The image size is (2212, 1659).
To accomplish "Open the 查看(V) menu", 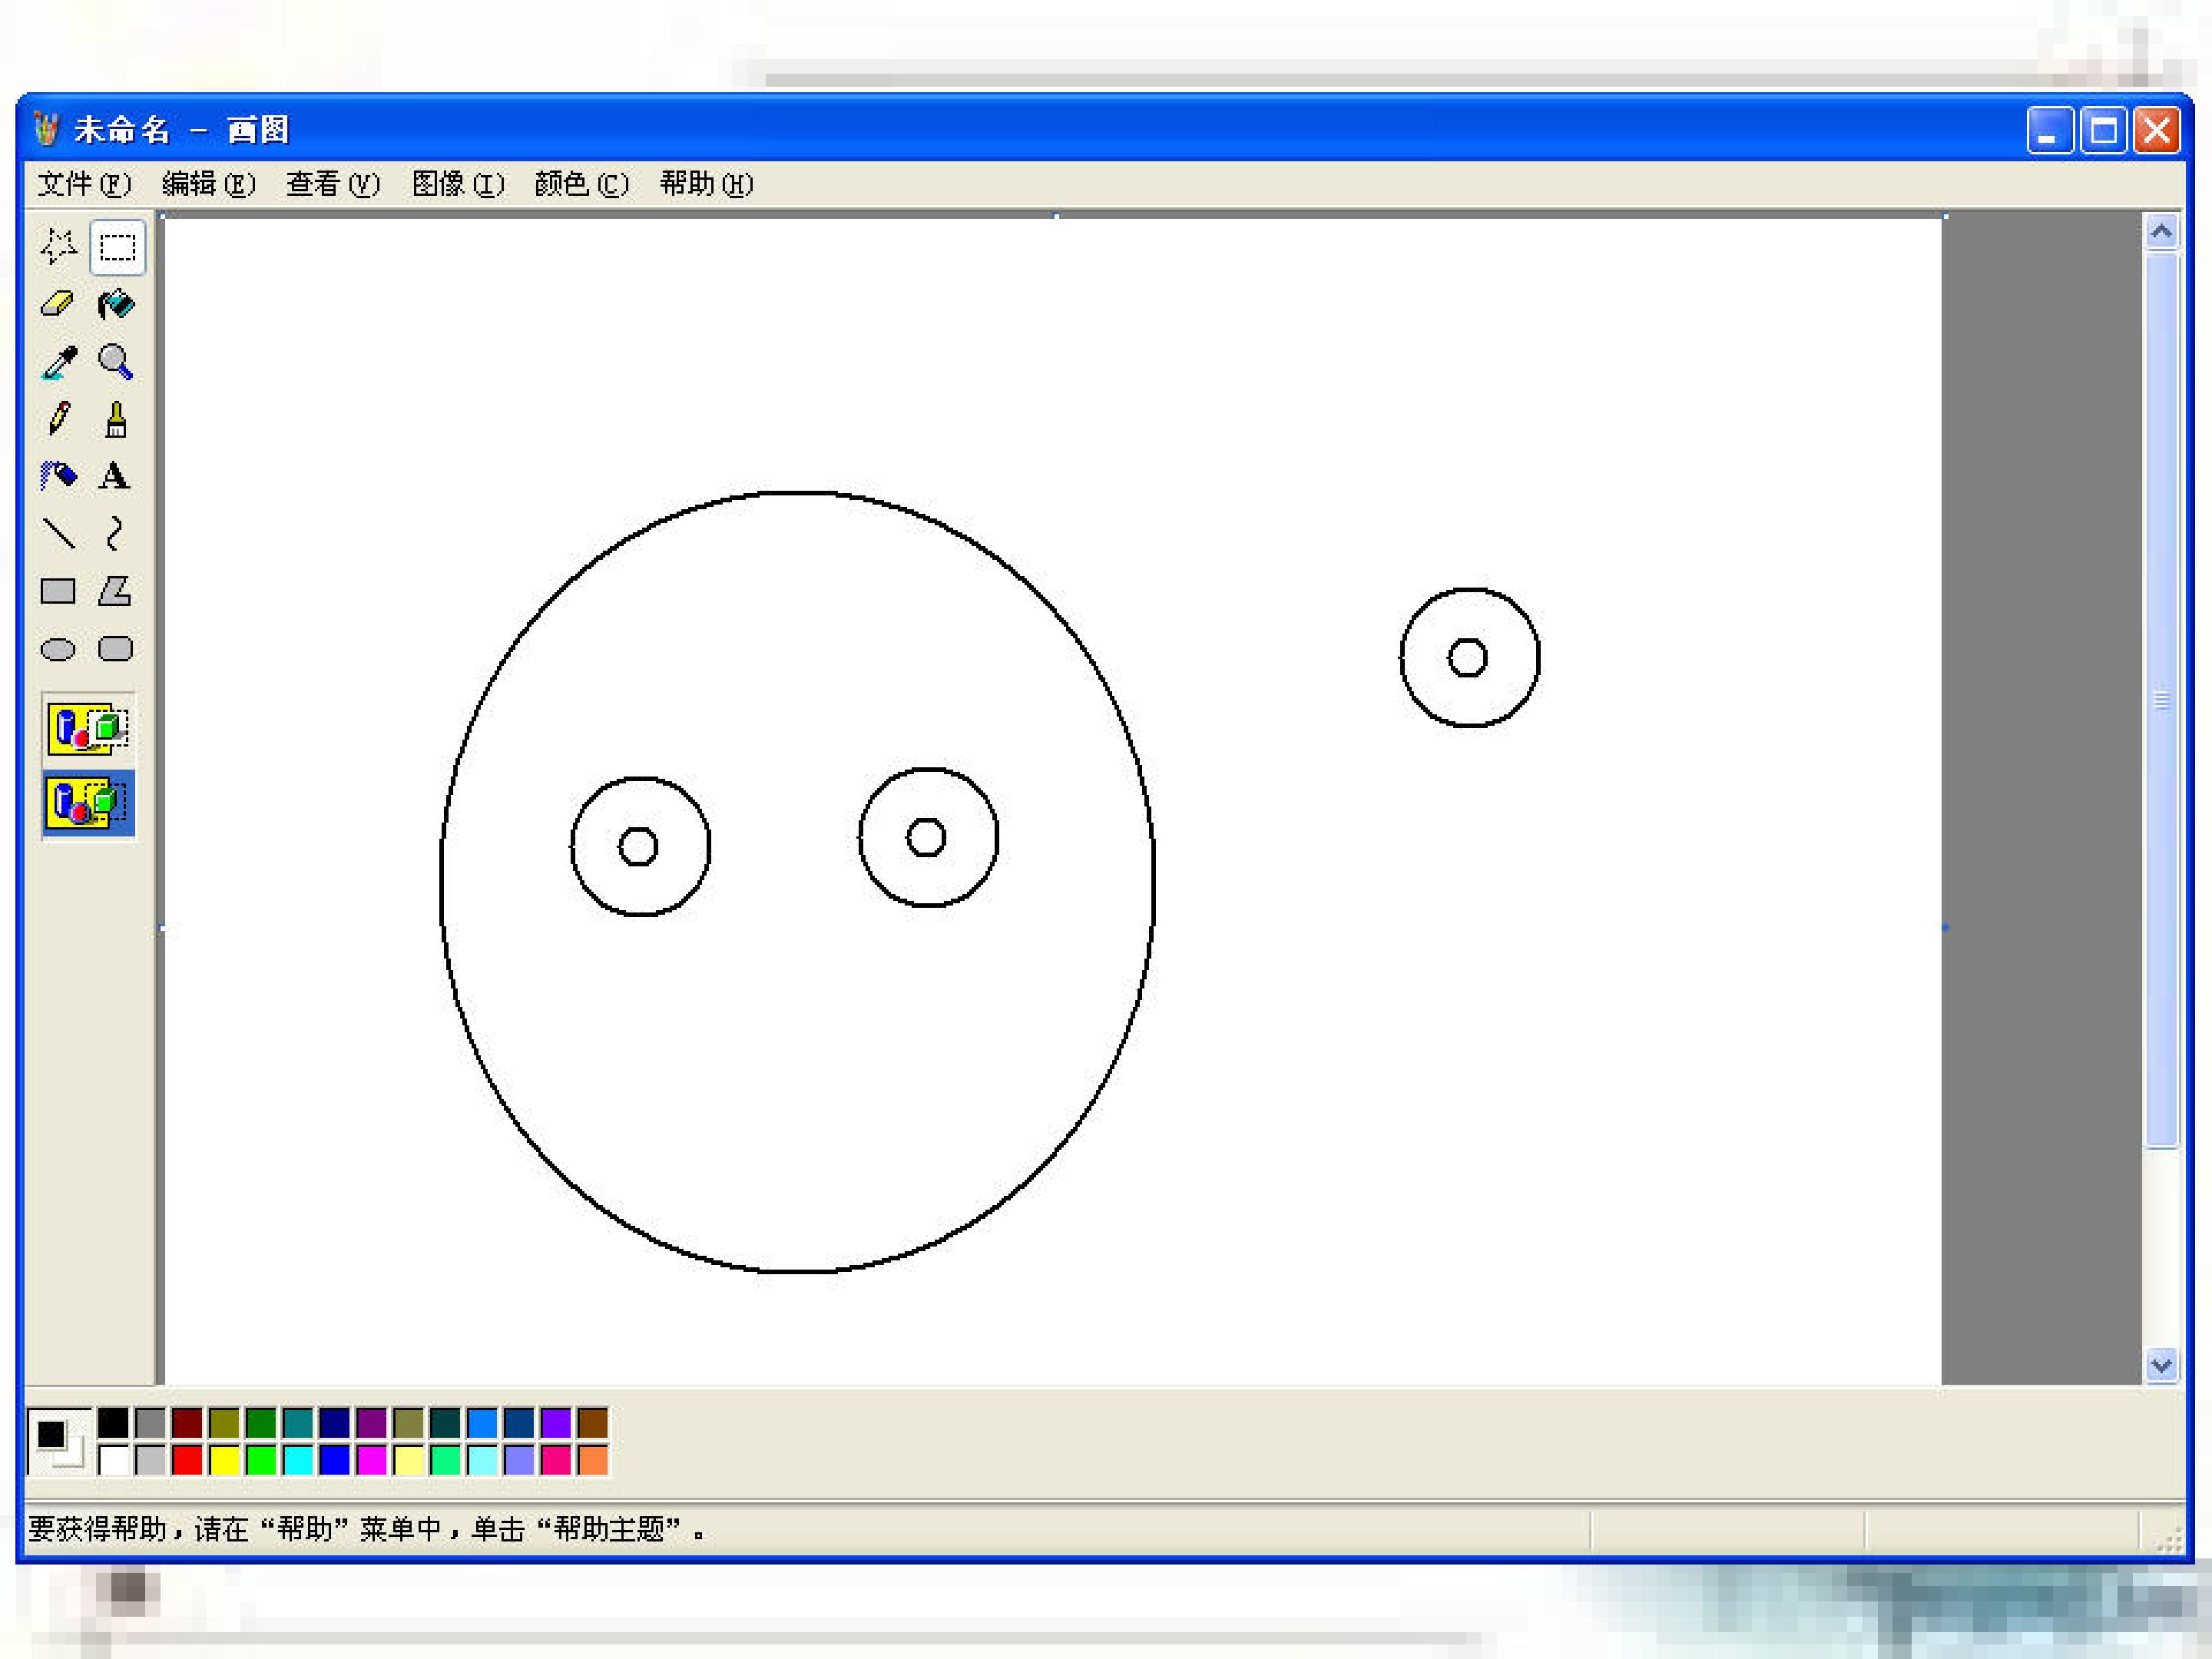I will click(x=333, y=184).
